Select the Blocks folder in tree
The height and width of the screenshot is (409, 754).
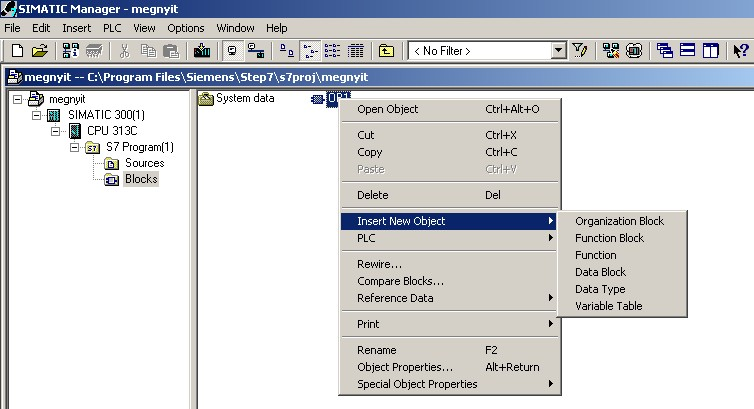tap(141, 179)
